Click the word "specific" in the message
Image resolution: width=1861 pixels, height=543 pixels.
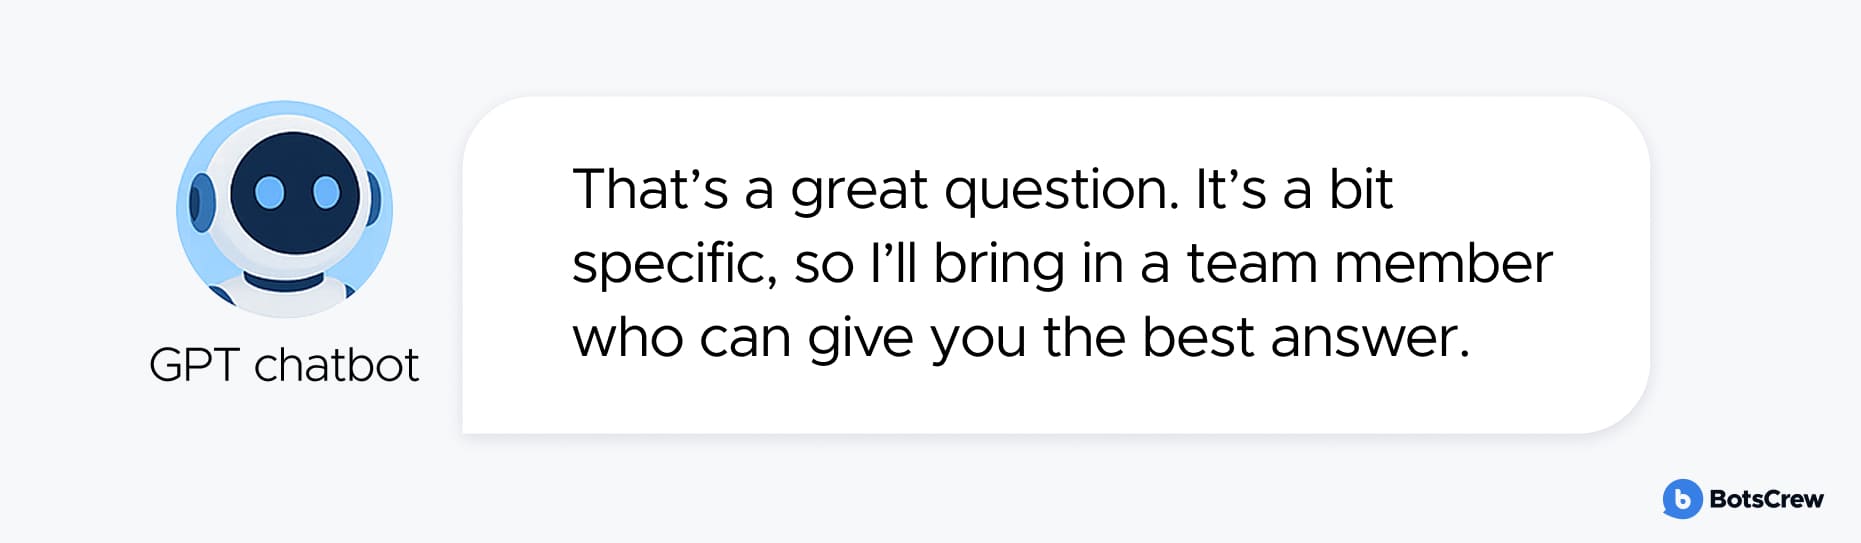pyautogui.click(x=674, y=265)
